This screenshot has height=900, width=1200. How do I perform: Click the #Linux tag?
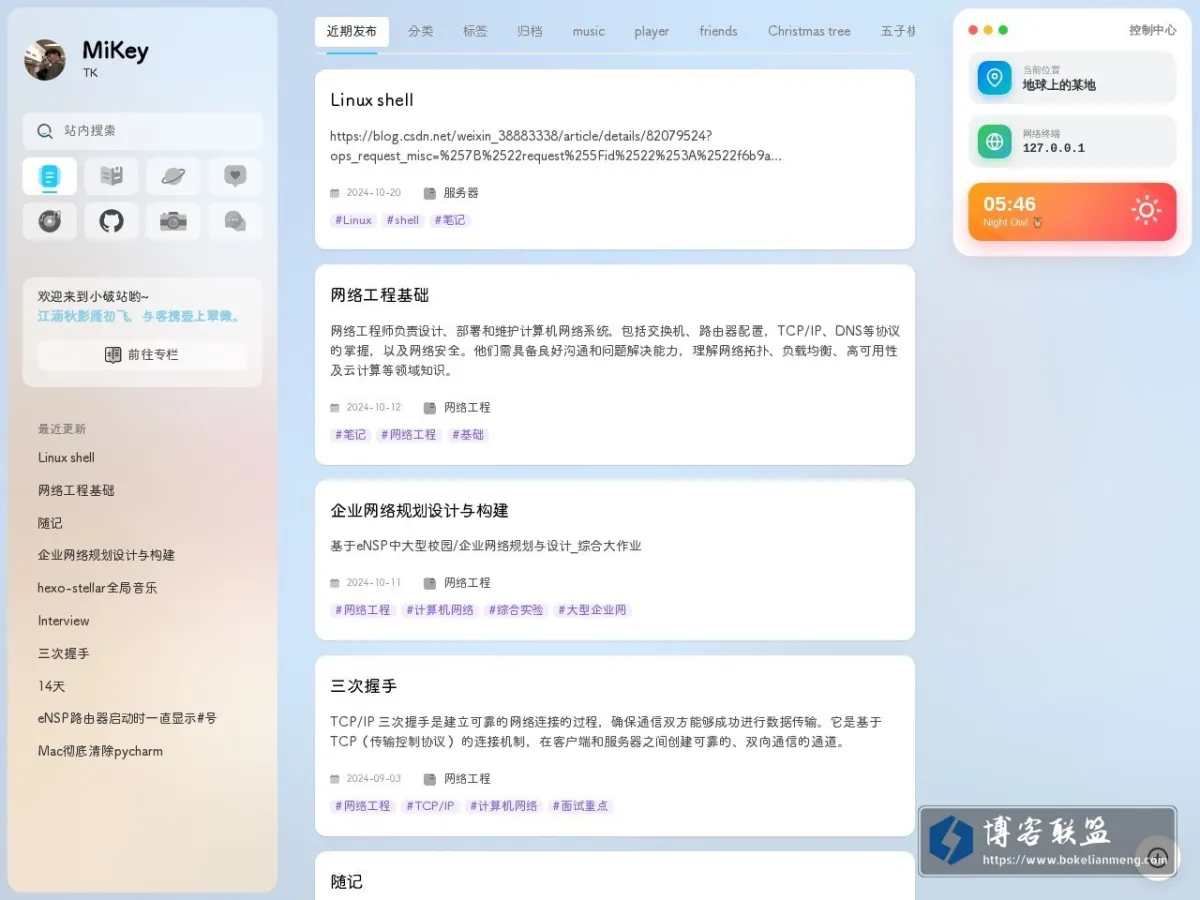click(353, 220)
